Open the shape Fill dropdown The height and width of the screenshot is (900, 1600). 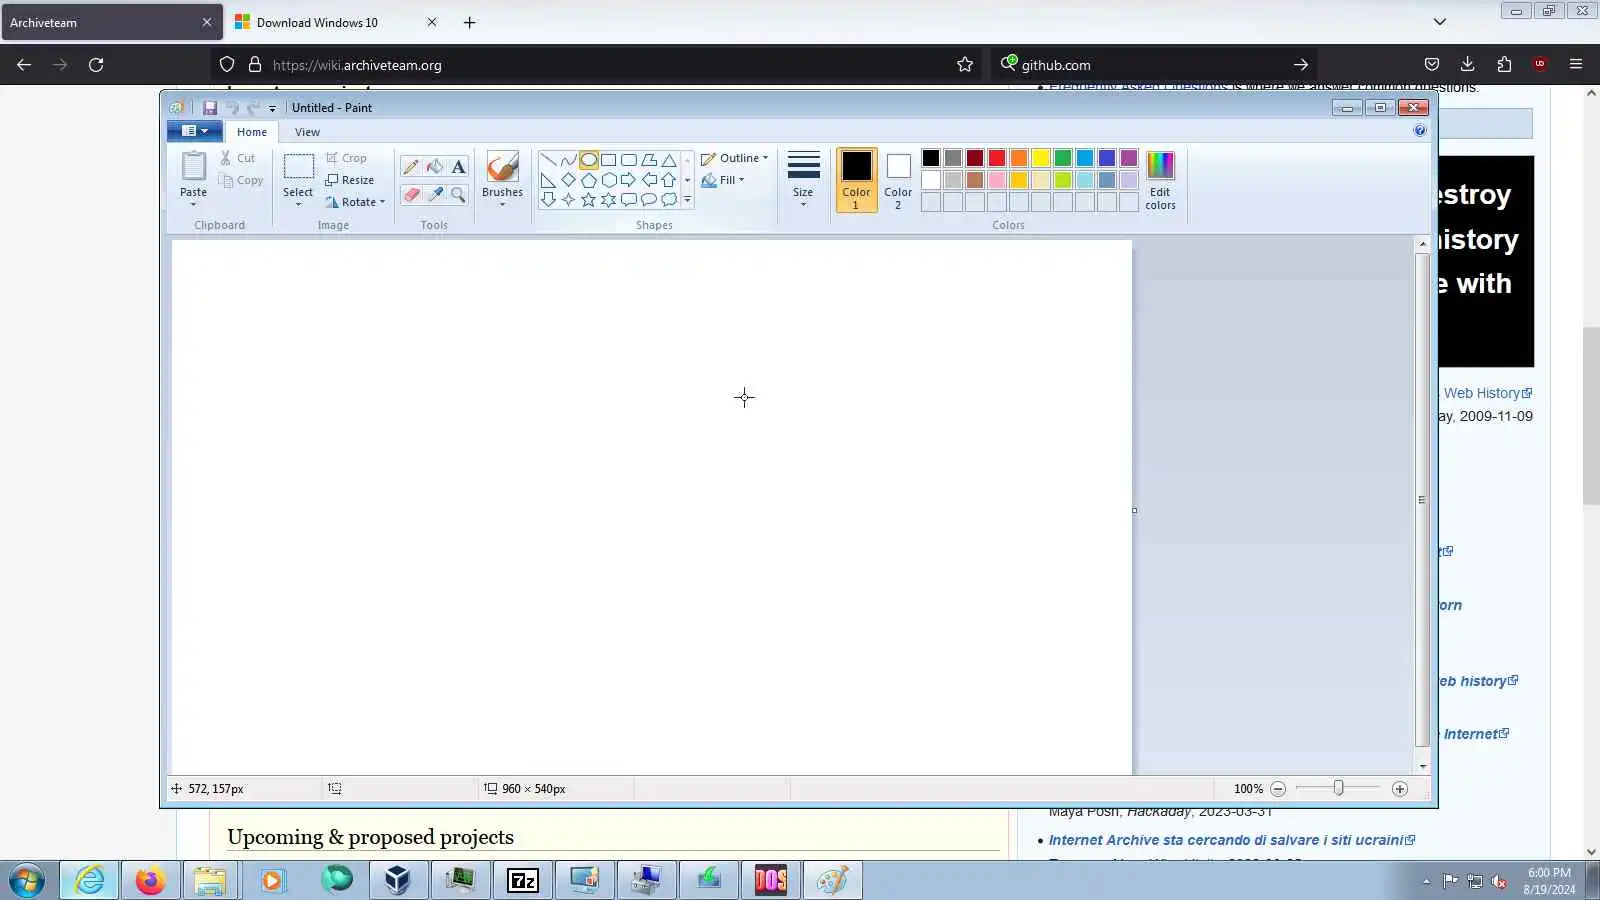point(722,180)
